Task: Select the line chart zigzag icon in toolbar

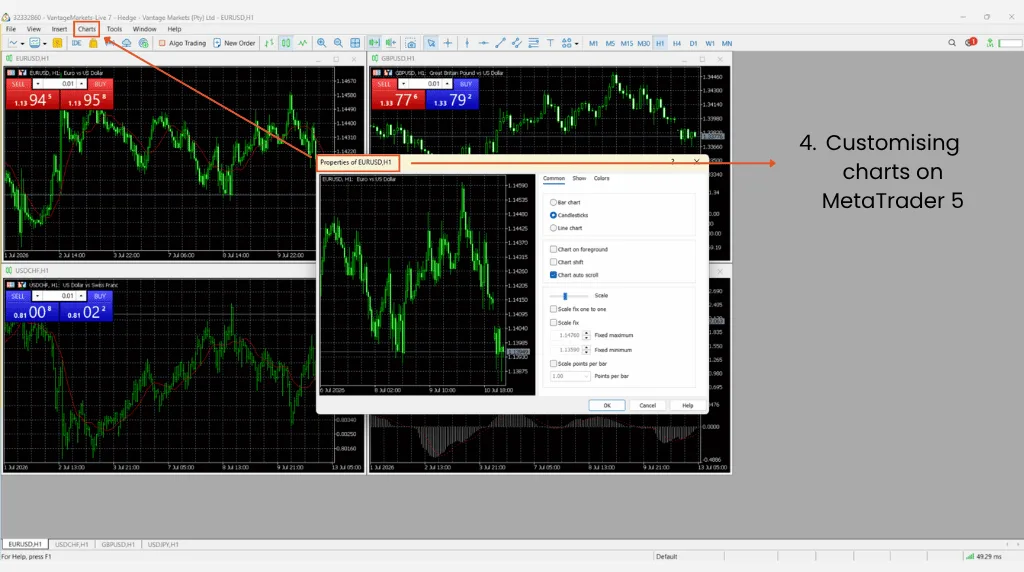Action: 303,43
